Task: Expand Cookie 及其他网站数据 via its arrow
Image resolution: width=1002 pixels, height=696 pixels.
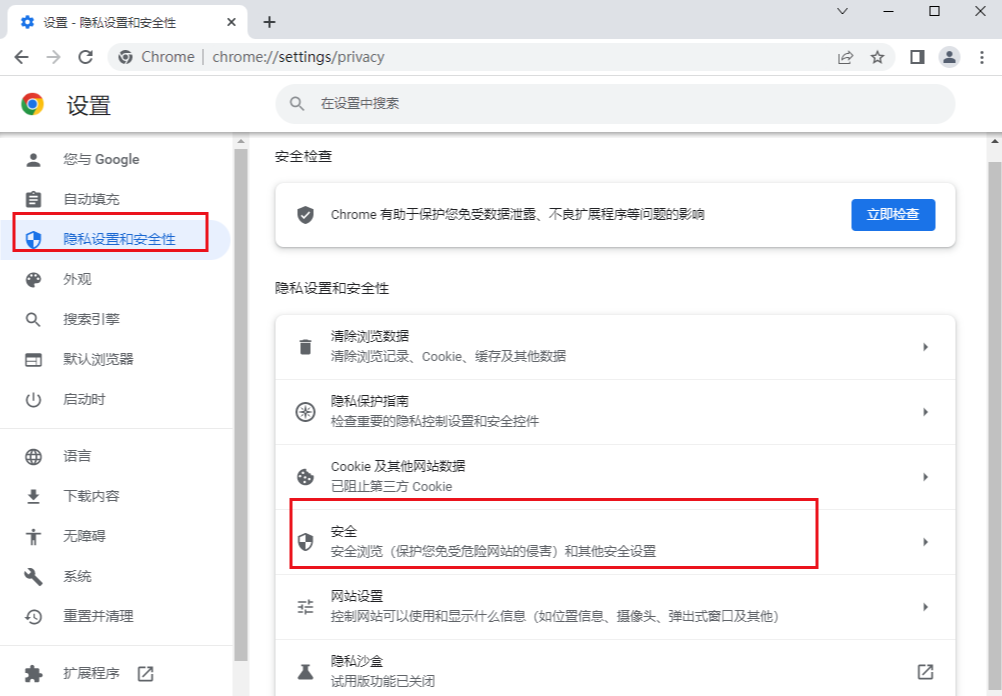Action: pos(925,477)
